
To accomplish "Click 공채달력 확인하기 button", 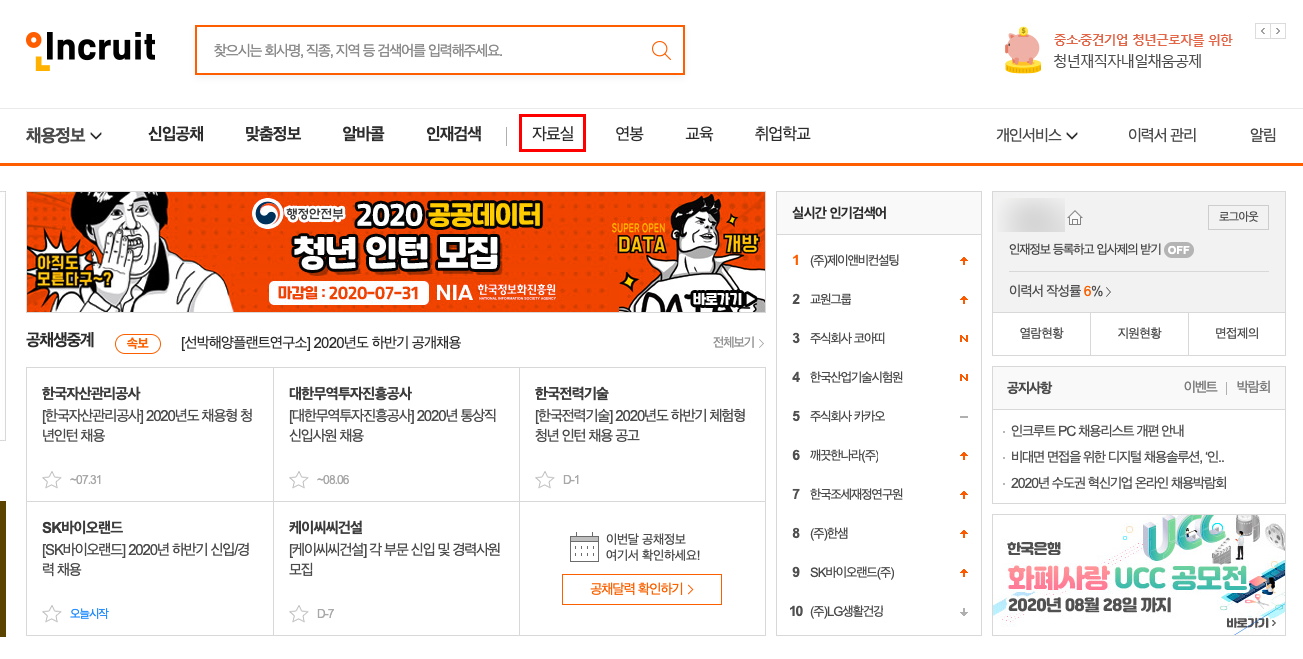I will (642, 589).
